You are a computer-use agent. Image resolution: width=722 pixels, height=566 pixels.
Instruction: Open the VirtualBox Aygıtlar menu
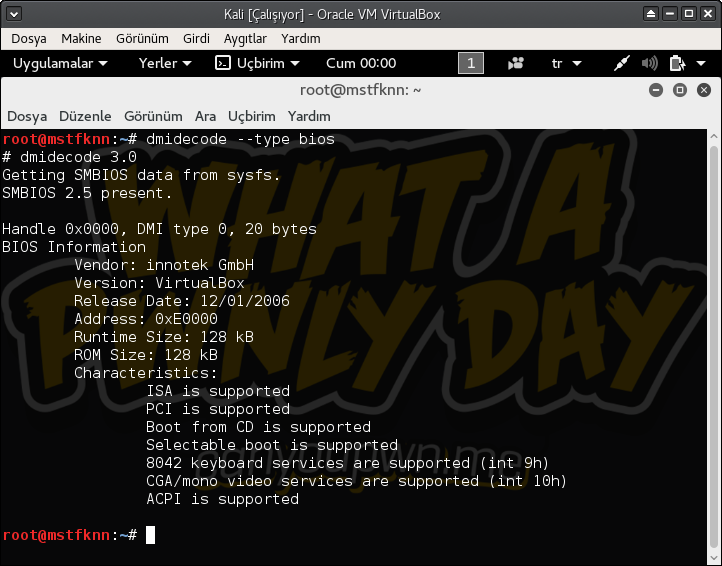pos(245,38)
